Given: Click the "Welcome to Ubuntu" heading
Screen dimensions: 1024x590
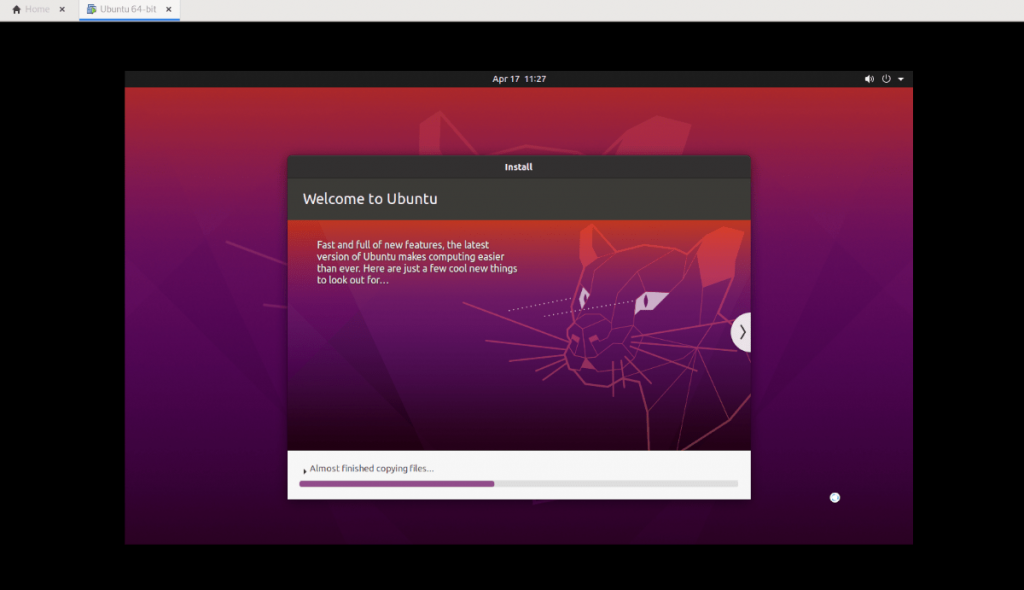Looking at the screenshot, I should [x=370, y=198].
